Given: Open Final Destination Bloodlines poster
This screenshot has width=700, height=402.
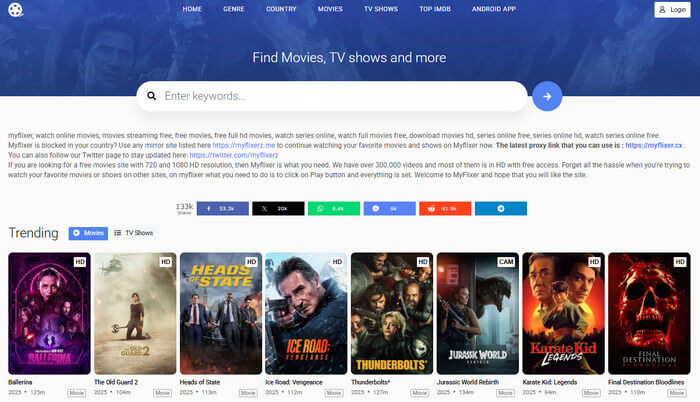Looking at the screenshot, I should point(649,313).
